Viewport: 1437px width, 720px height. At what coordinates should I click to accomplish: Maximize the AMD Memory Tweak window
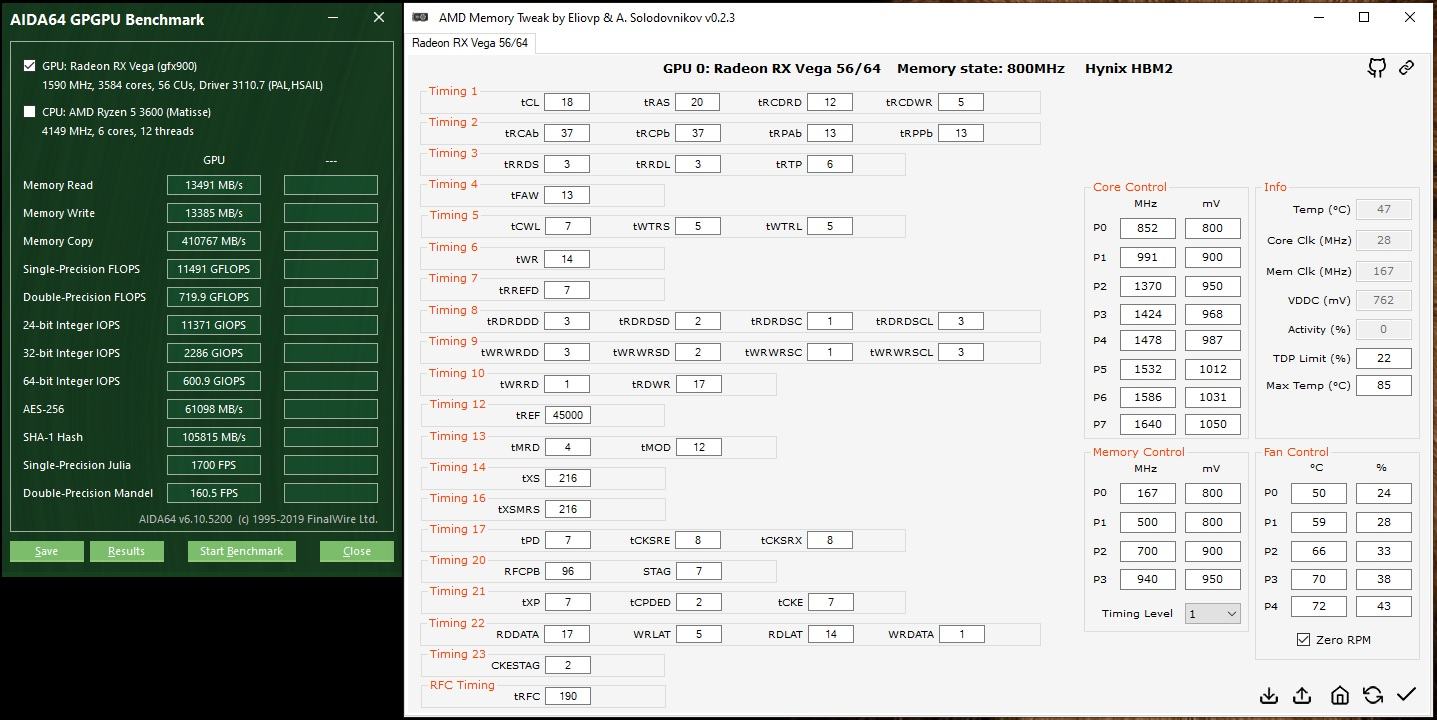(1364, 17)
